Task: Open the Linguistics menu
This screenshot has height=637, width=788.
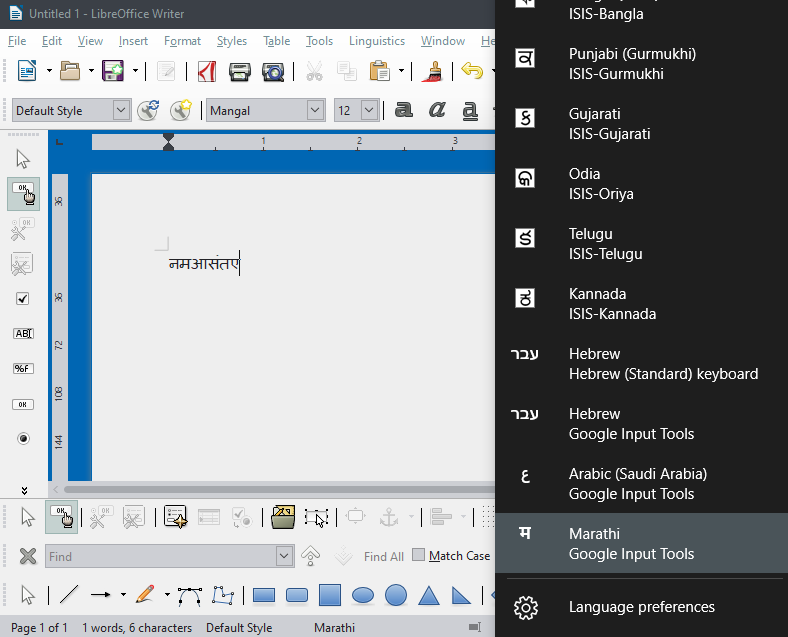Action: pyautogui.click(x=377, y=41)
